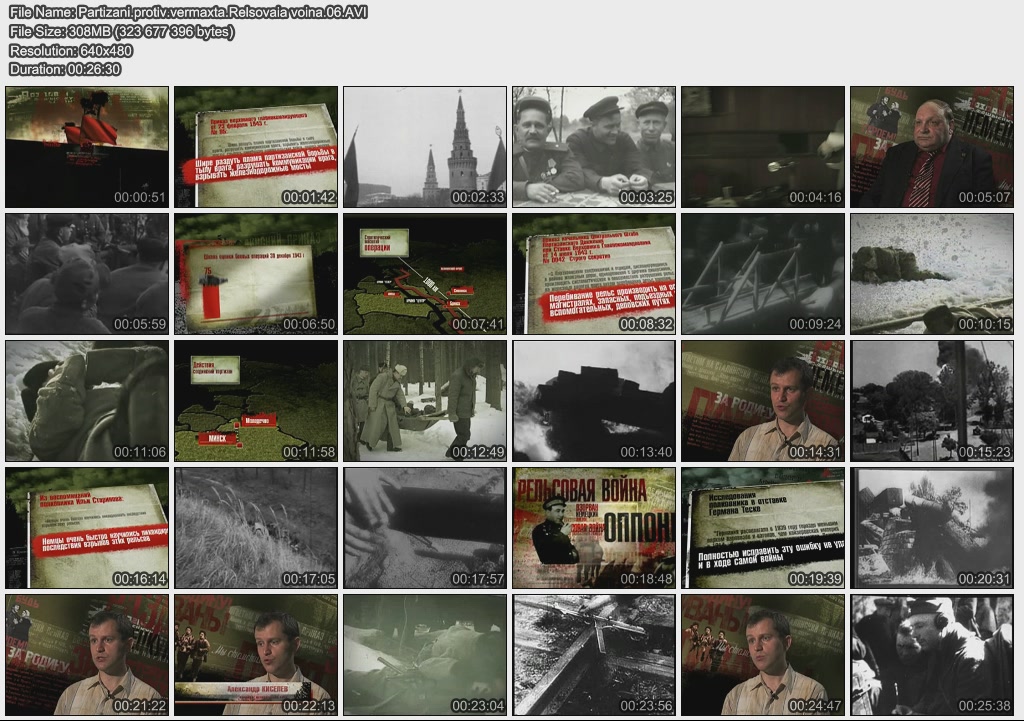Open the snowy stretcher-bearers frame at 00:12:49
Screen dimensions: 1024x721
click(425, 401)
